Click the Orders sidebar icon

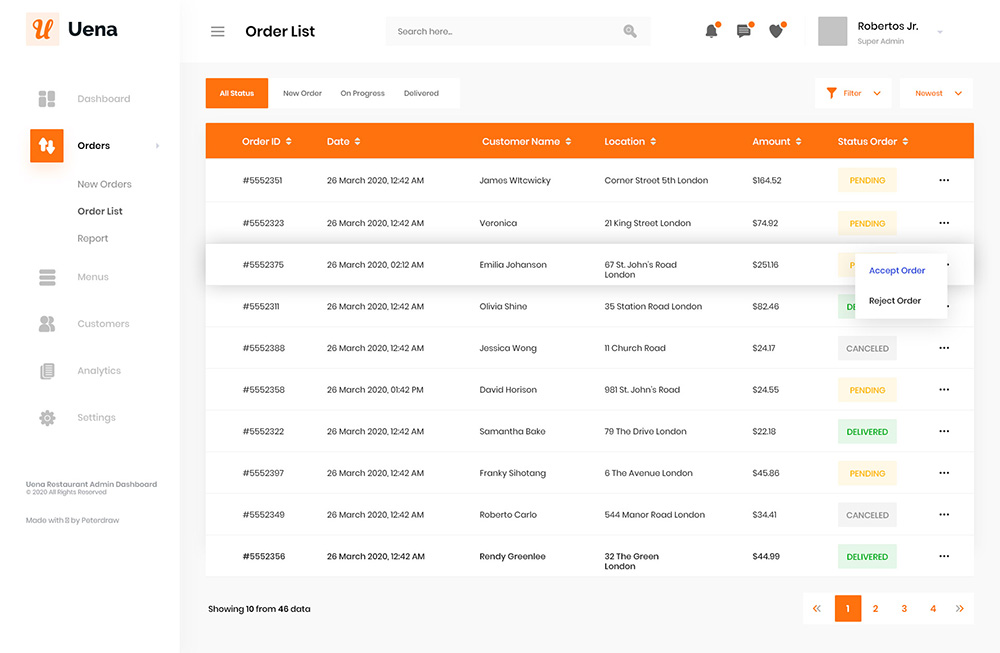point(47,145)
